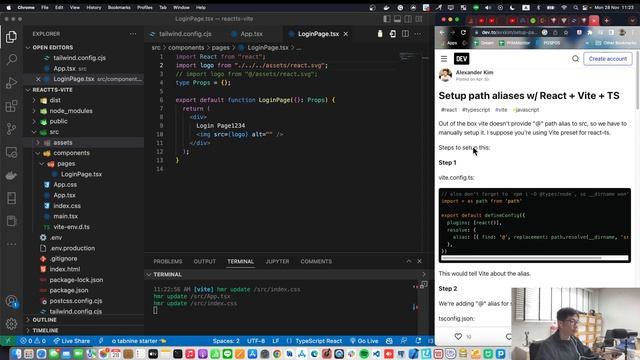Open the Docker view icon in activity bar

(11, 176)
